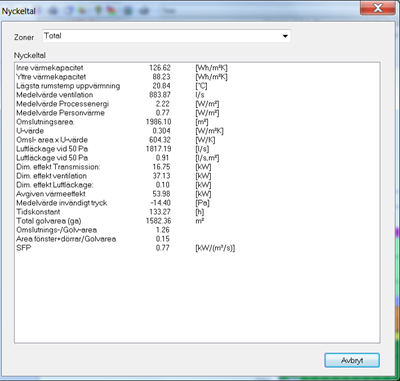Click the Avbryt button
The image size is (400, 381).
[352, 360]
